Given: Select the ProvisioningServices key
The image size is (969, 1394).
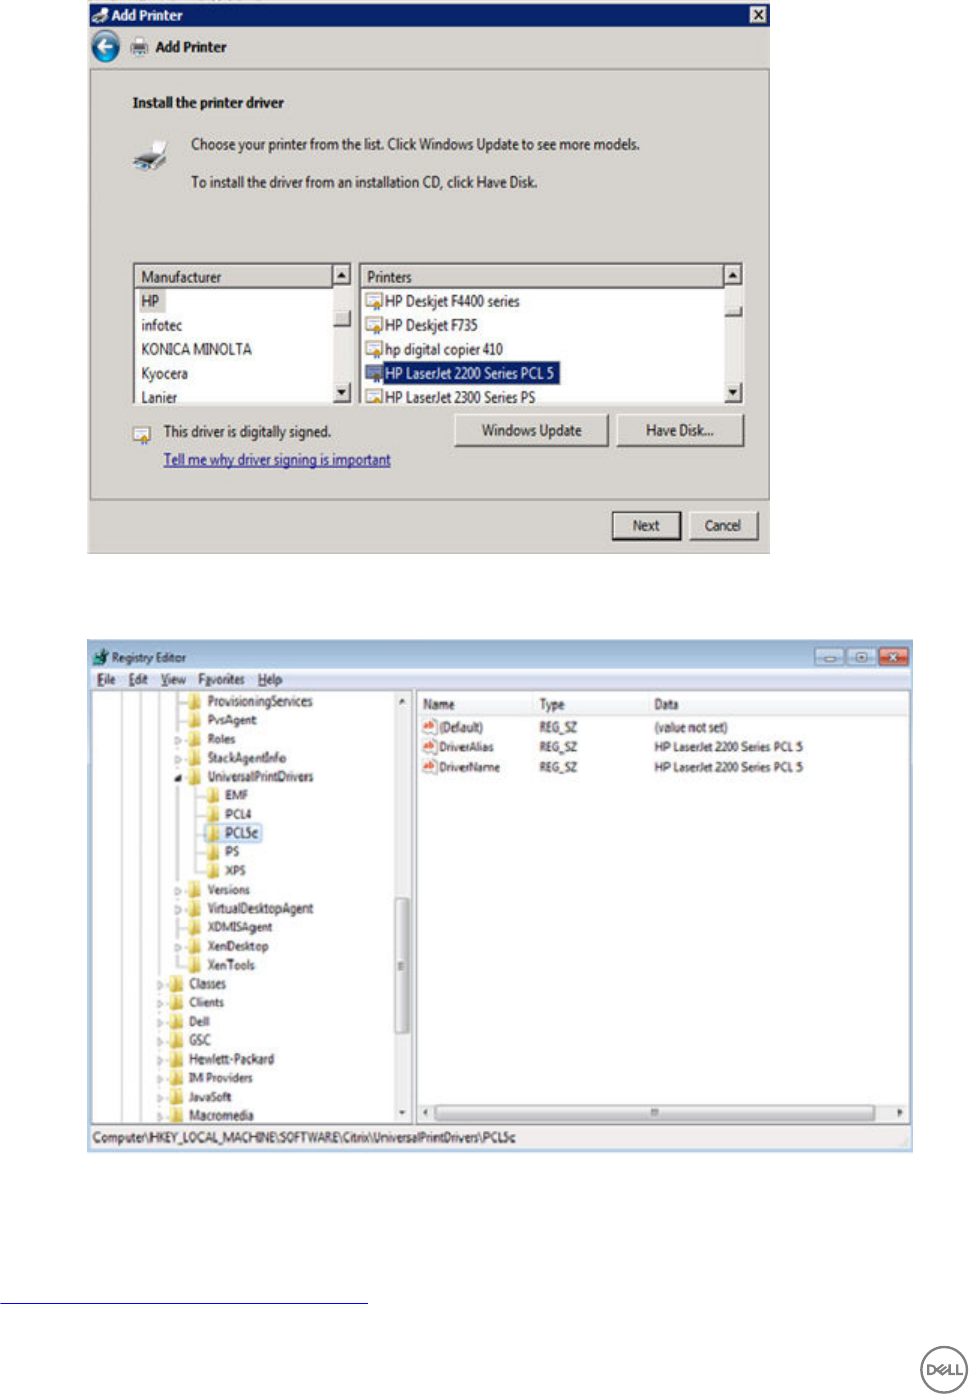Looking at the screenshot, I should pos(260,702).
